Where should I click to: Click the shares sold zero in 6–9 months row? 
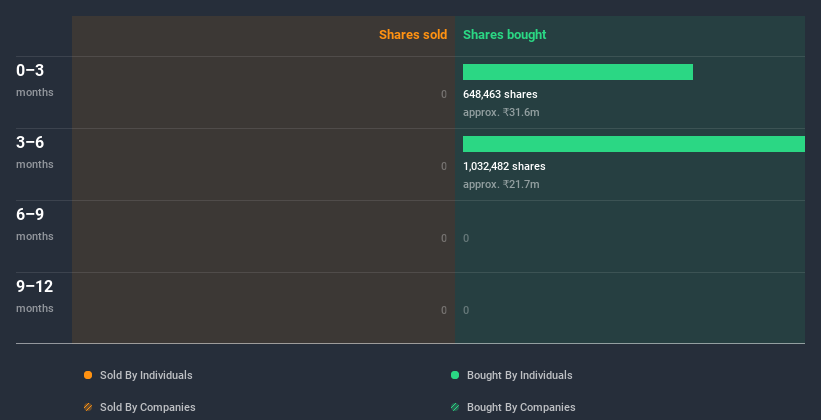click(x=444, y=238)
